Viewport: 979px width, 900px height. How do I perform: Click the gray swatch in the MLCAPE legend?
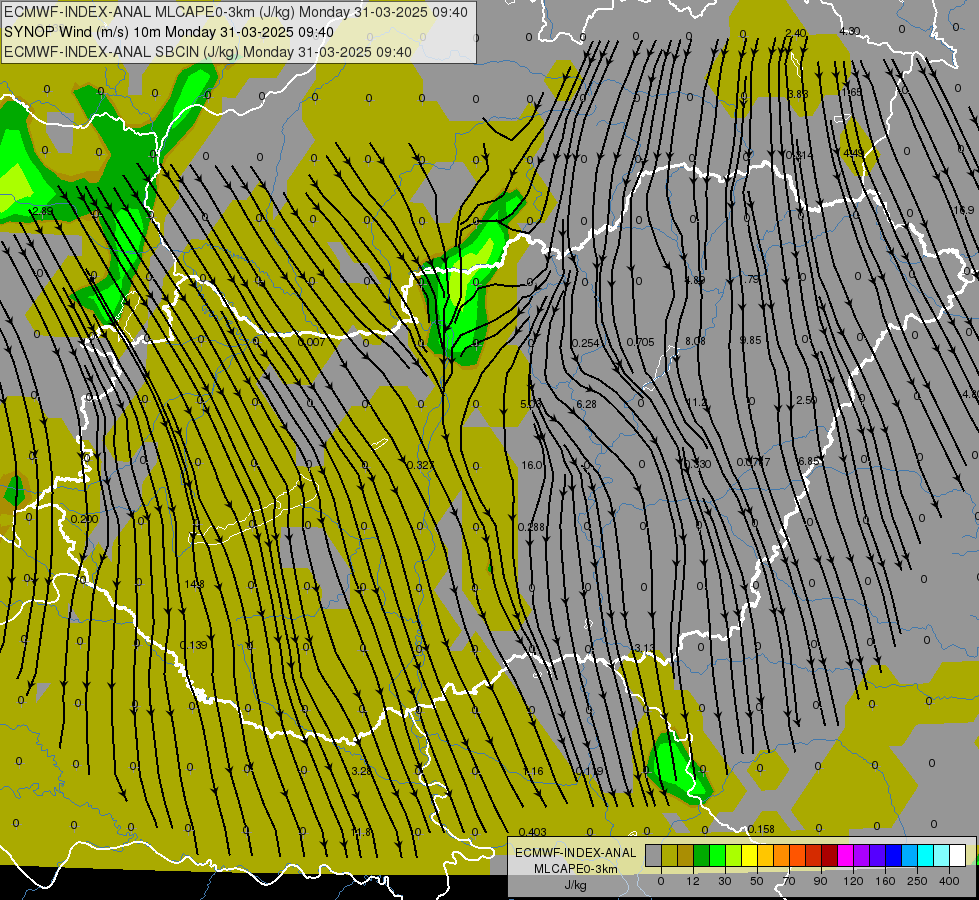click(653, 855)
